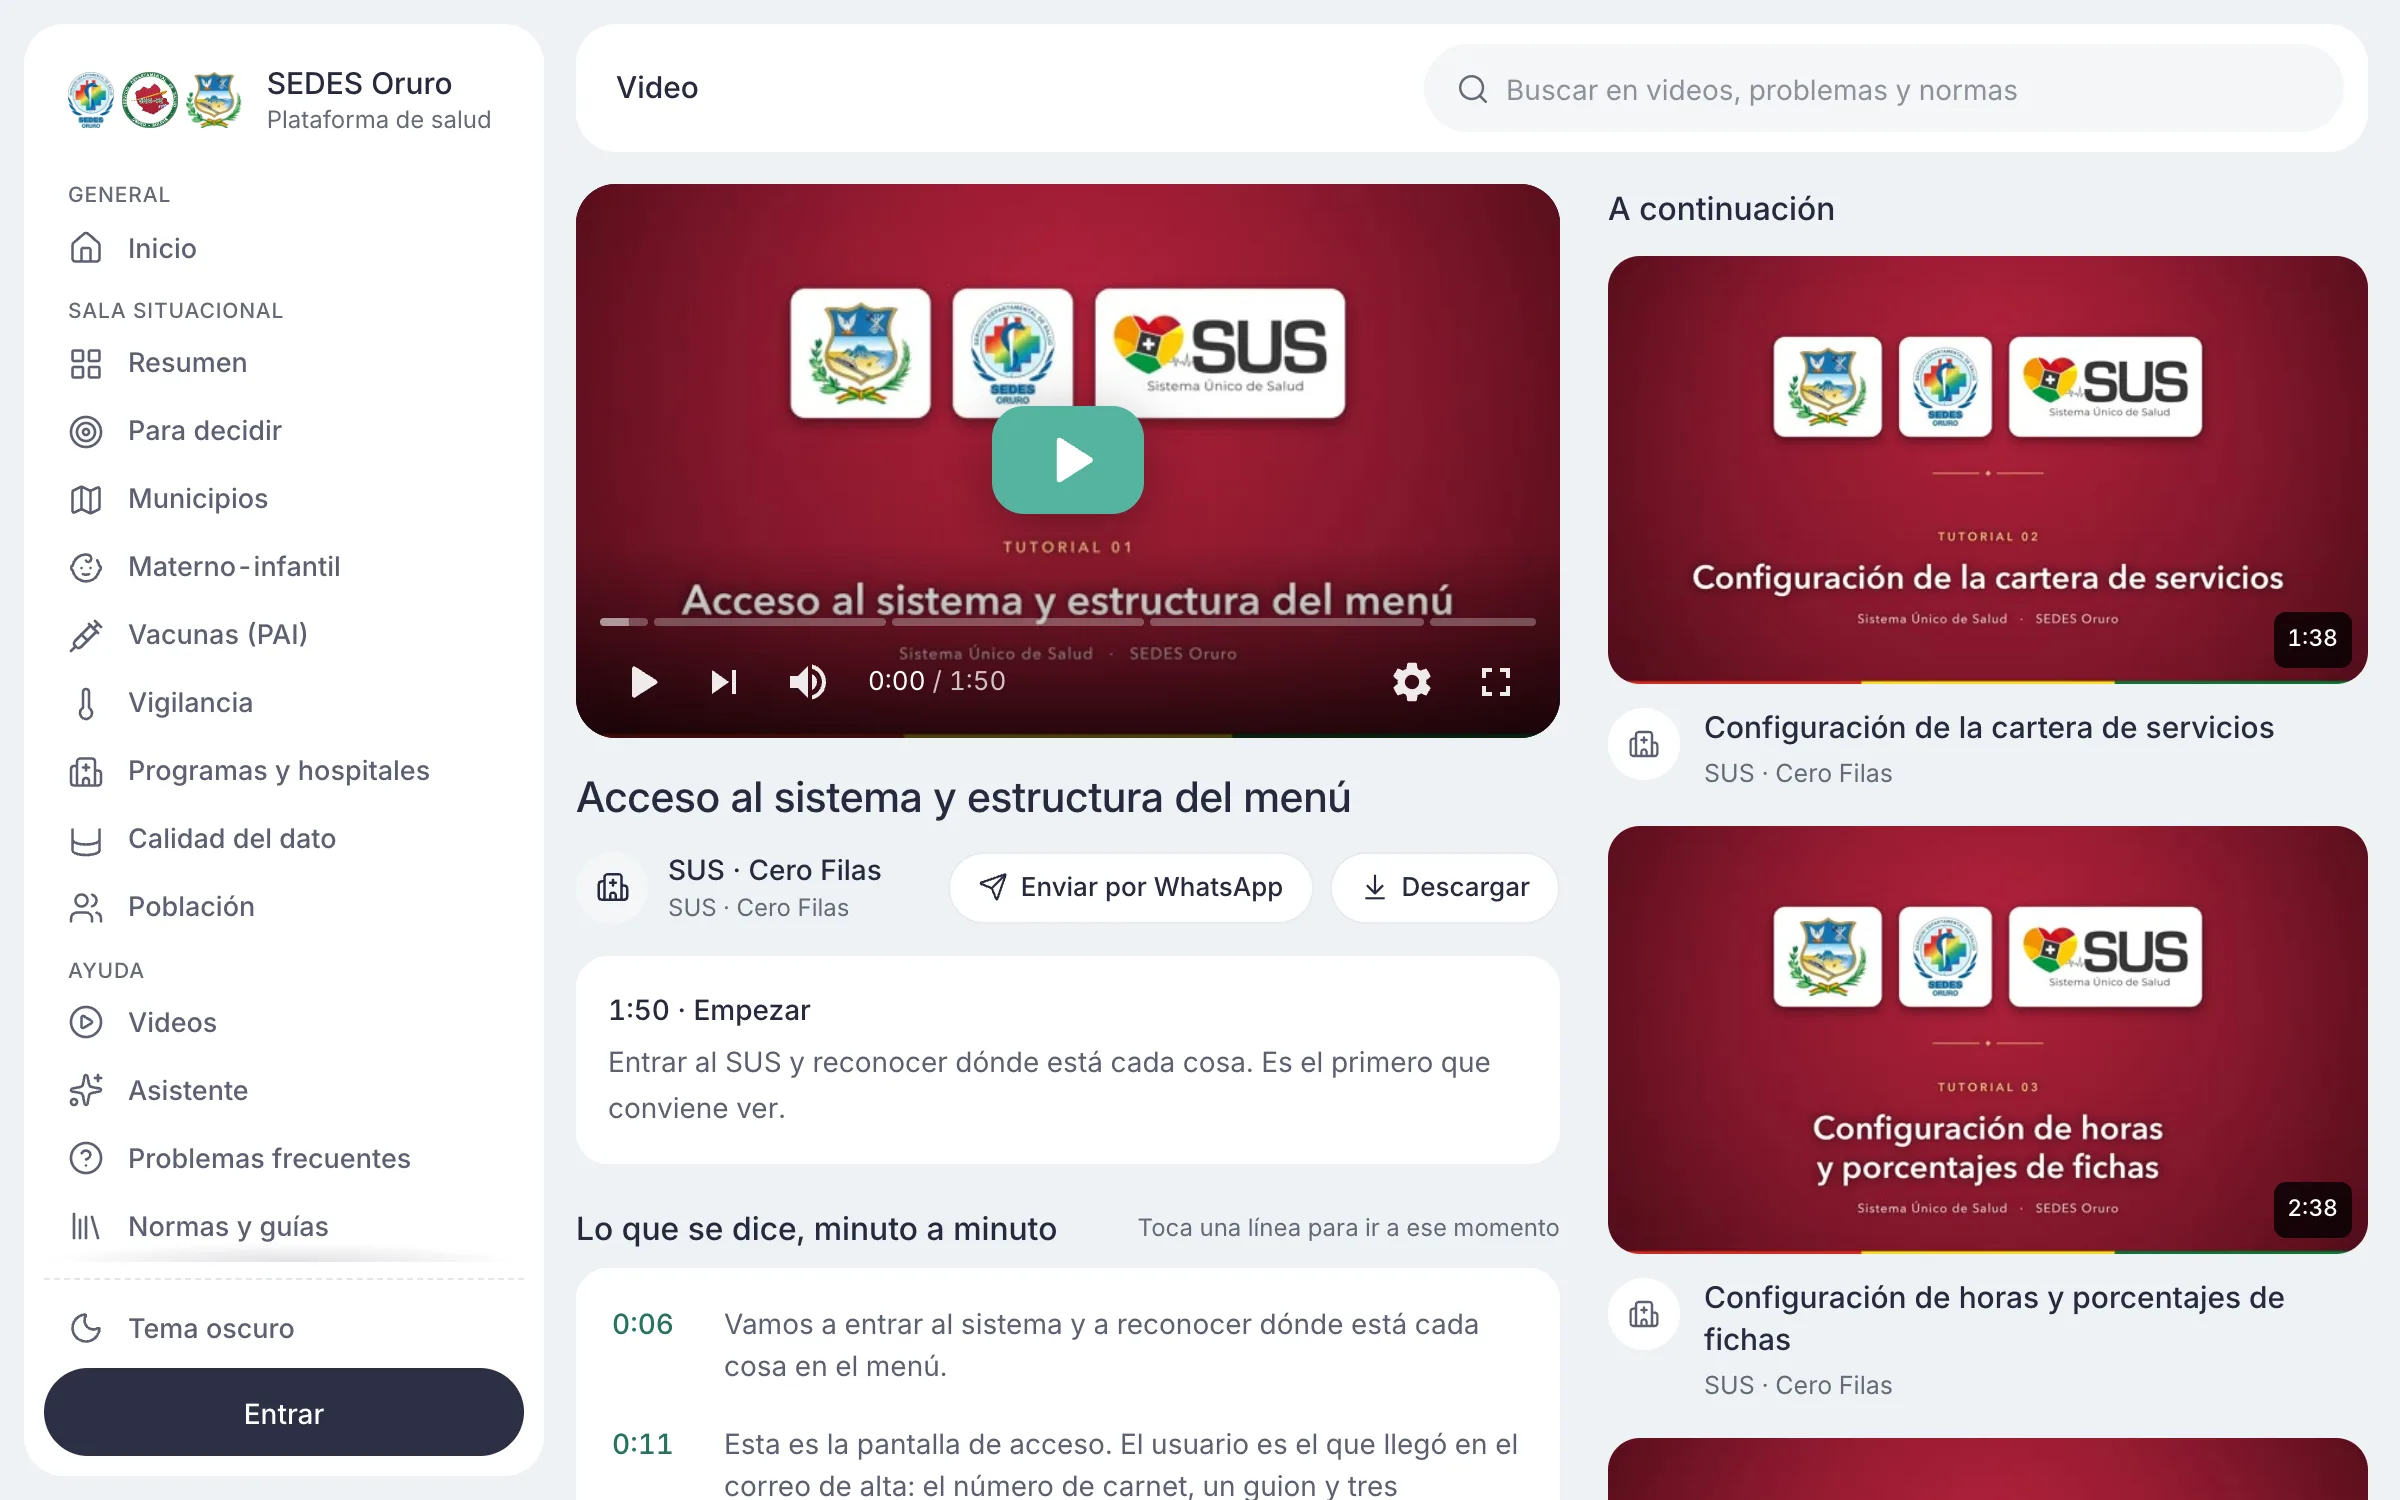Open Materno-infantil section
2400x1500 pixels.
284,567
